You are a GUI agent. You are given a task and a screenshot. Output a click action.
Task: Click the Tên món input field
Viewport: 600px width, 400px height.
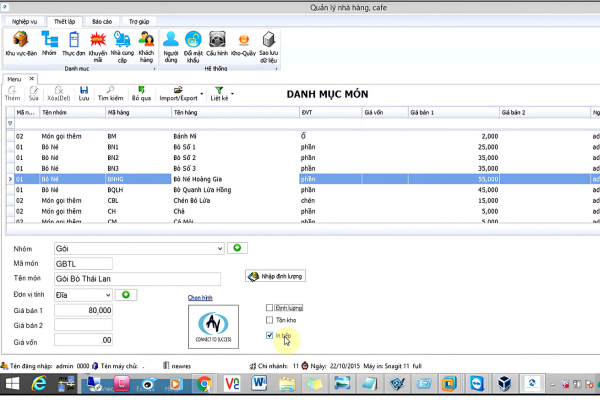point(137,279)
